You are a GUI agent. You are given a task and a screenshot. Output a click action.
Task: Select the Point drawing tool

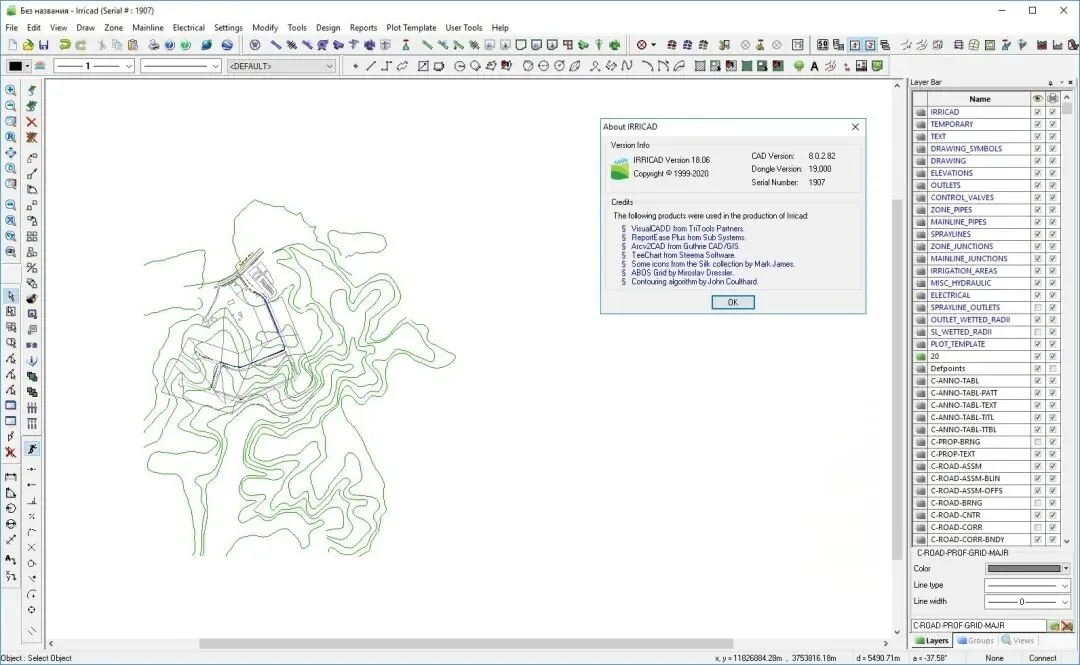click(355, 66)
